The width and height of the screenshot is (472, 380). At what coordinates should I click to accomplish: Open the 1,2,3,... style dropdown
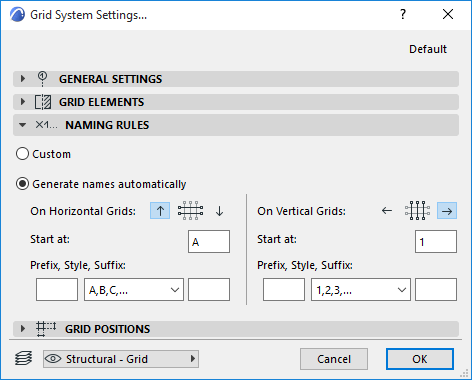[361, 290]
